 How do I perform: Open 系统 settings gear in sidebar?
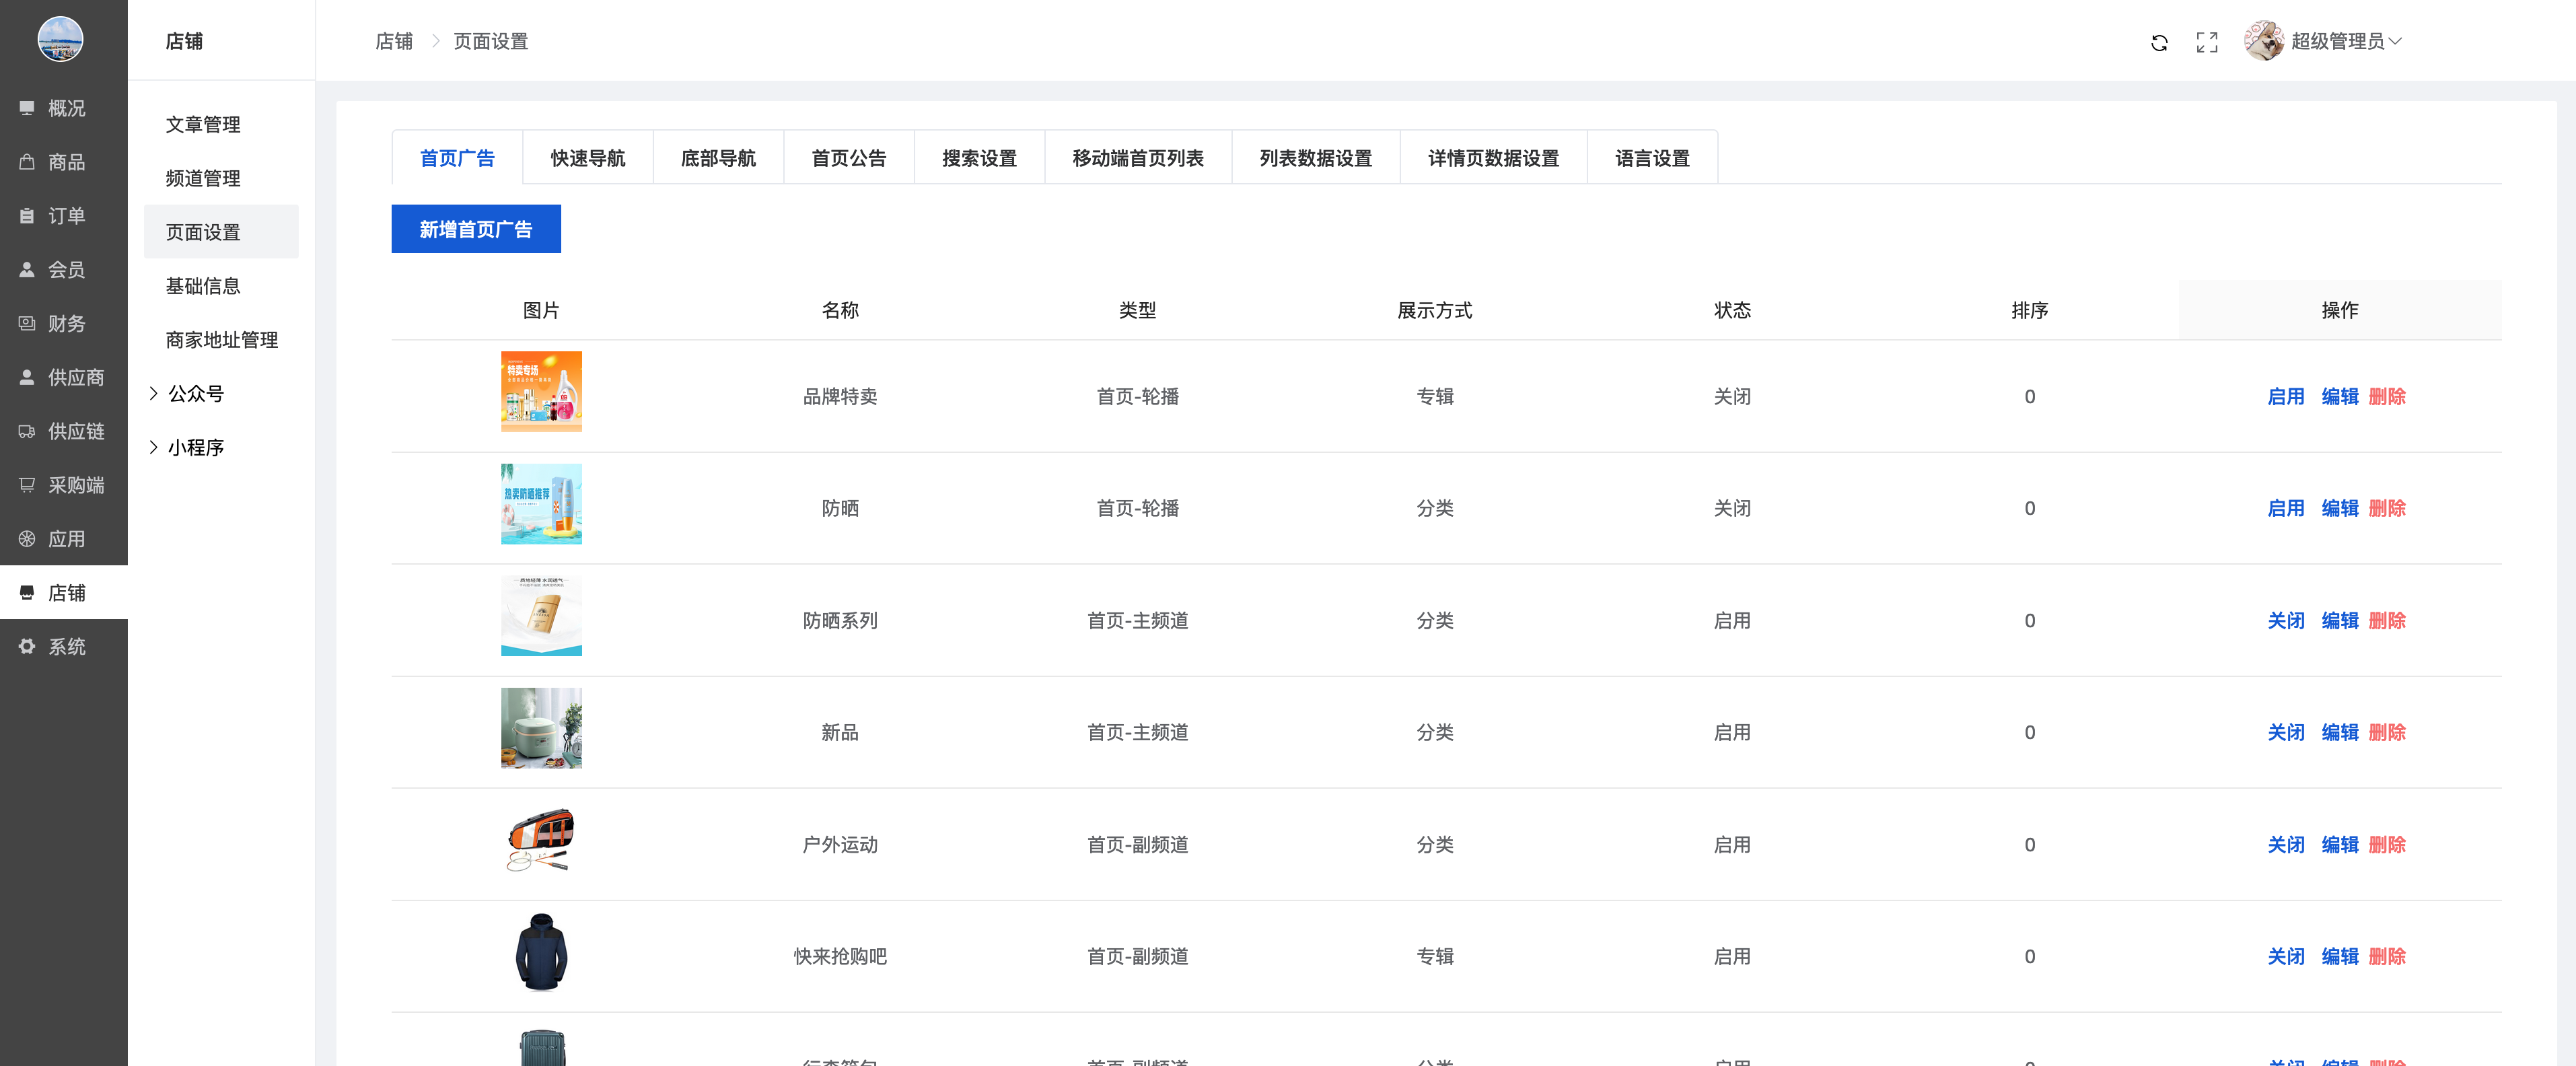[27, 647]
